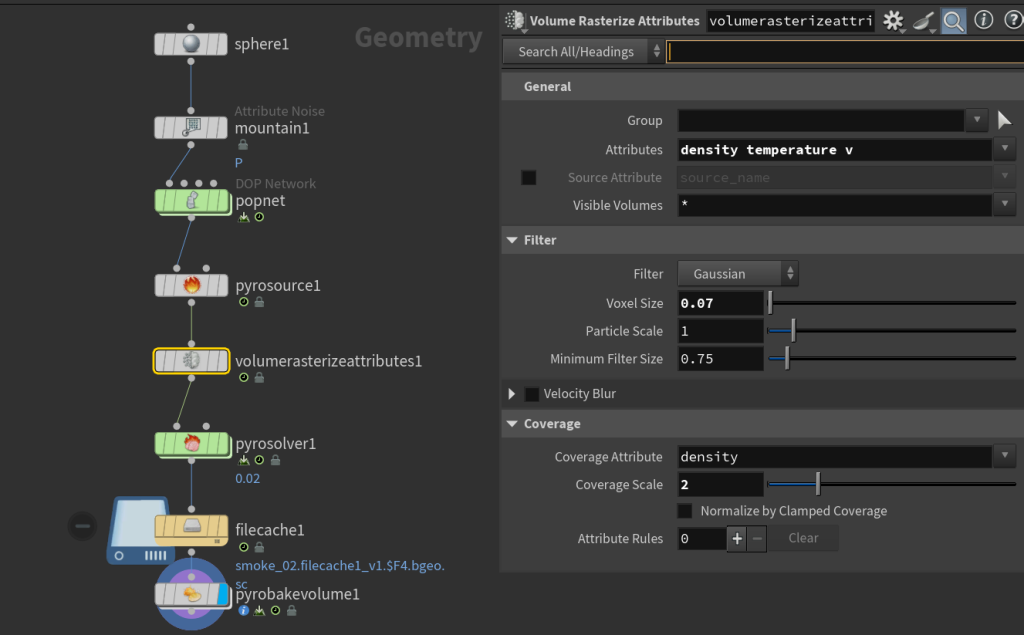
Task: Click the Particle Scale slider handle
Action: coord(793,331)
